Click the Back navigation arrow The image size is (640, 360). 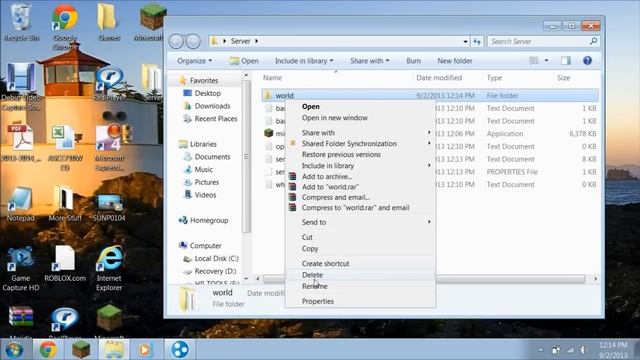[176, 41]
